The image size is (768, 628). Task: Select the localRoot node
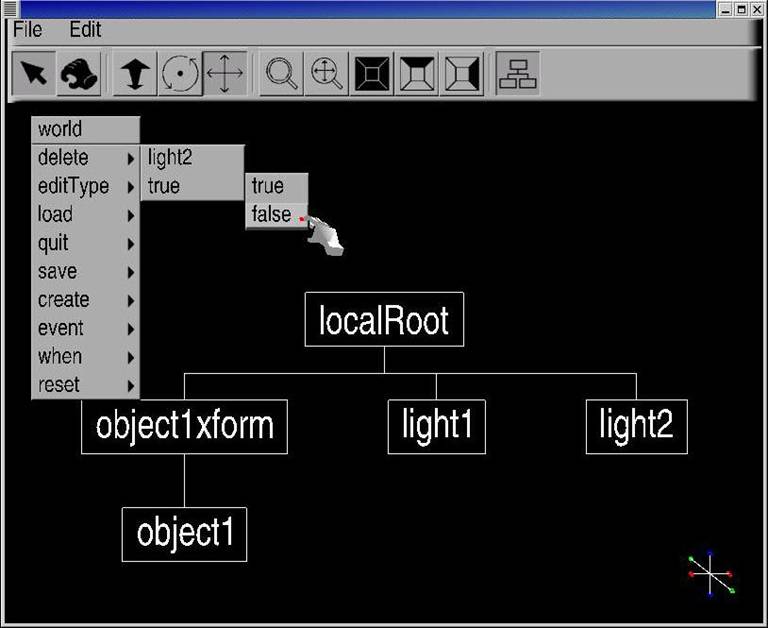[384, 319]
